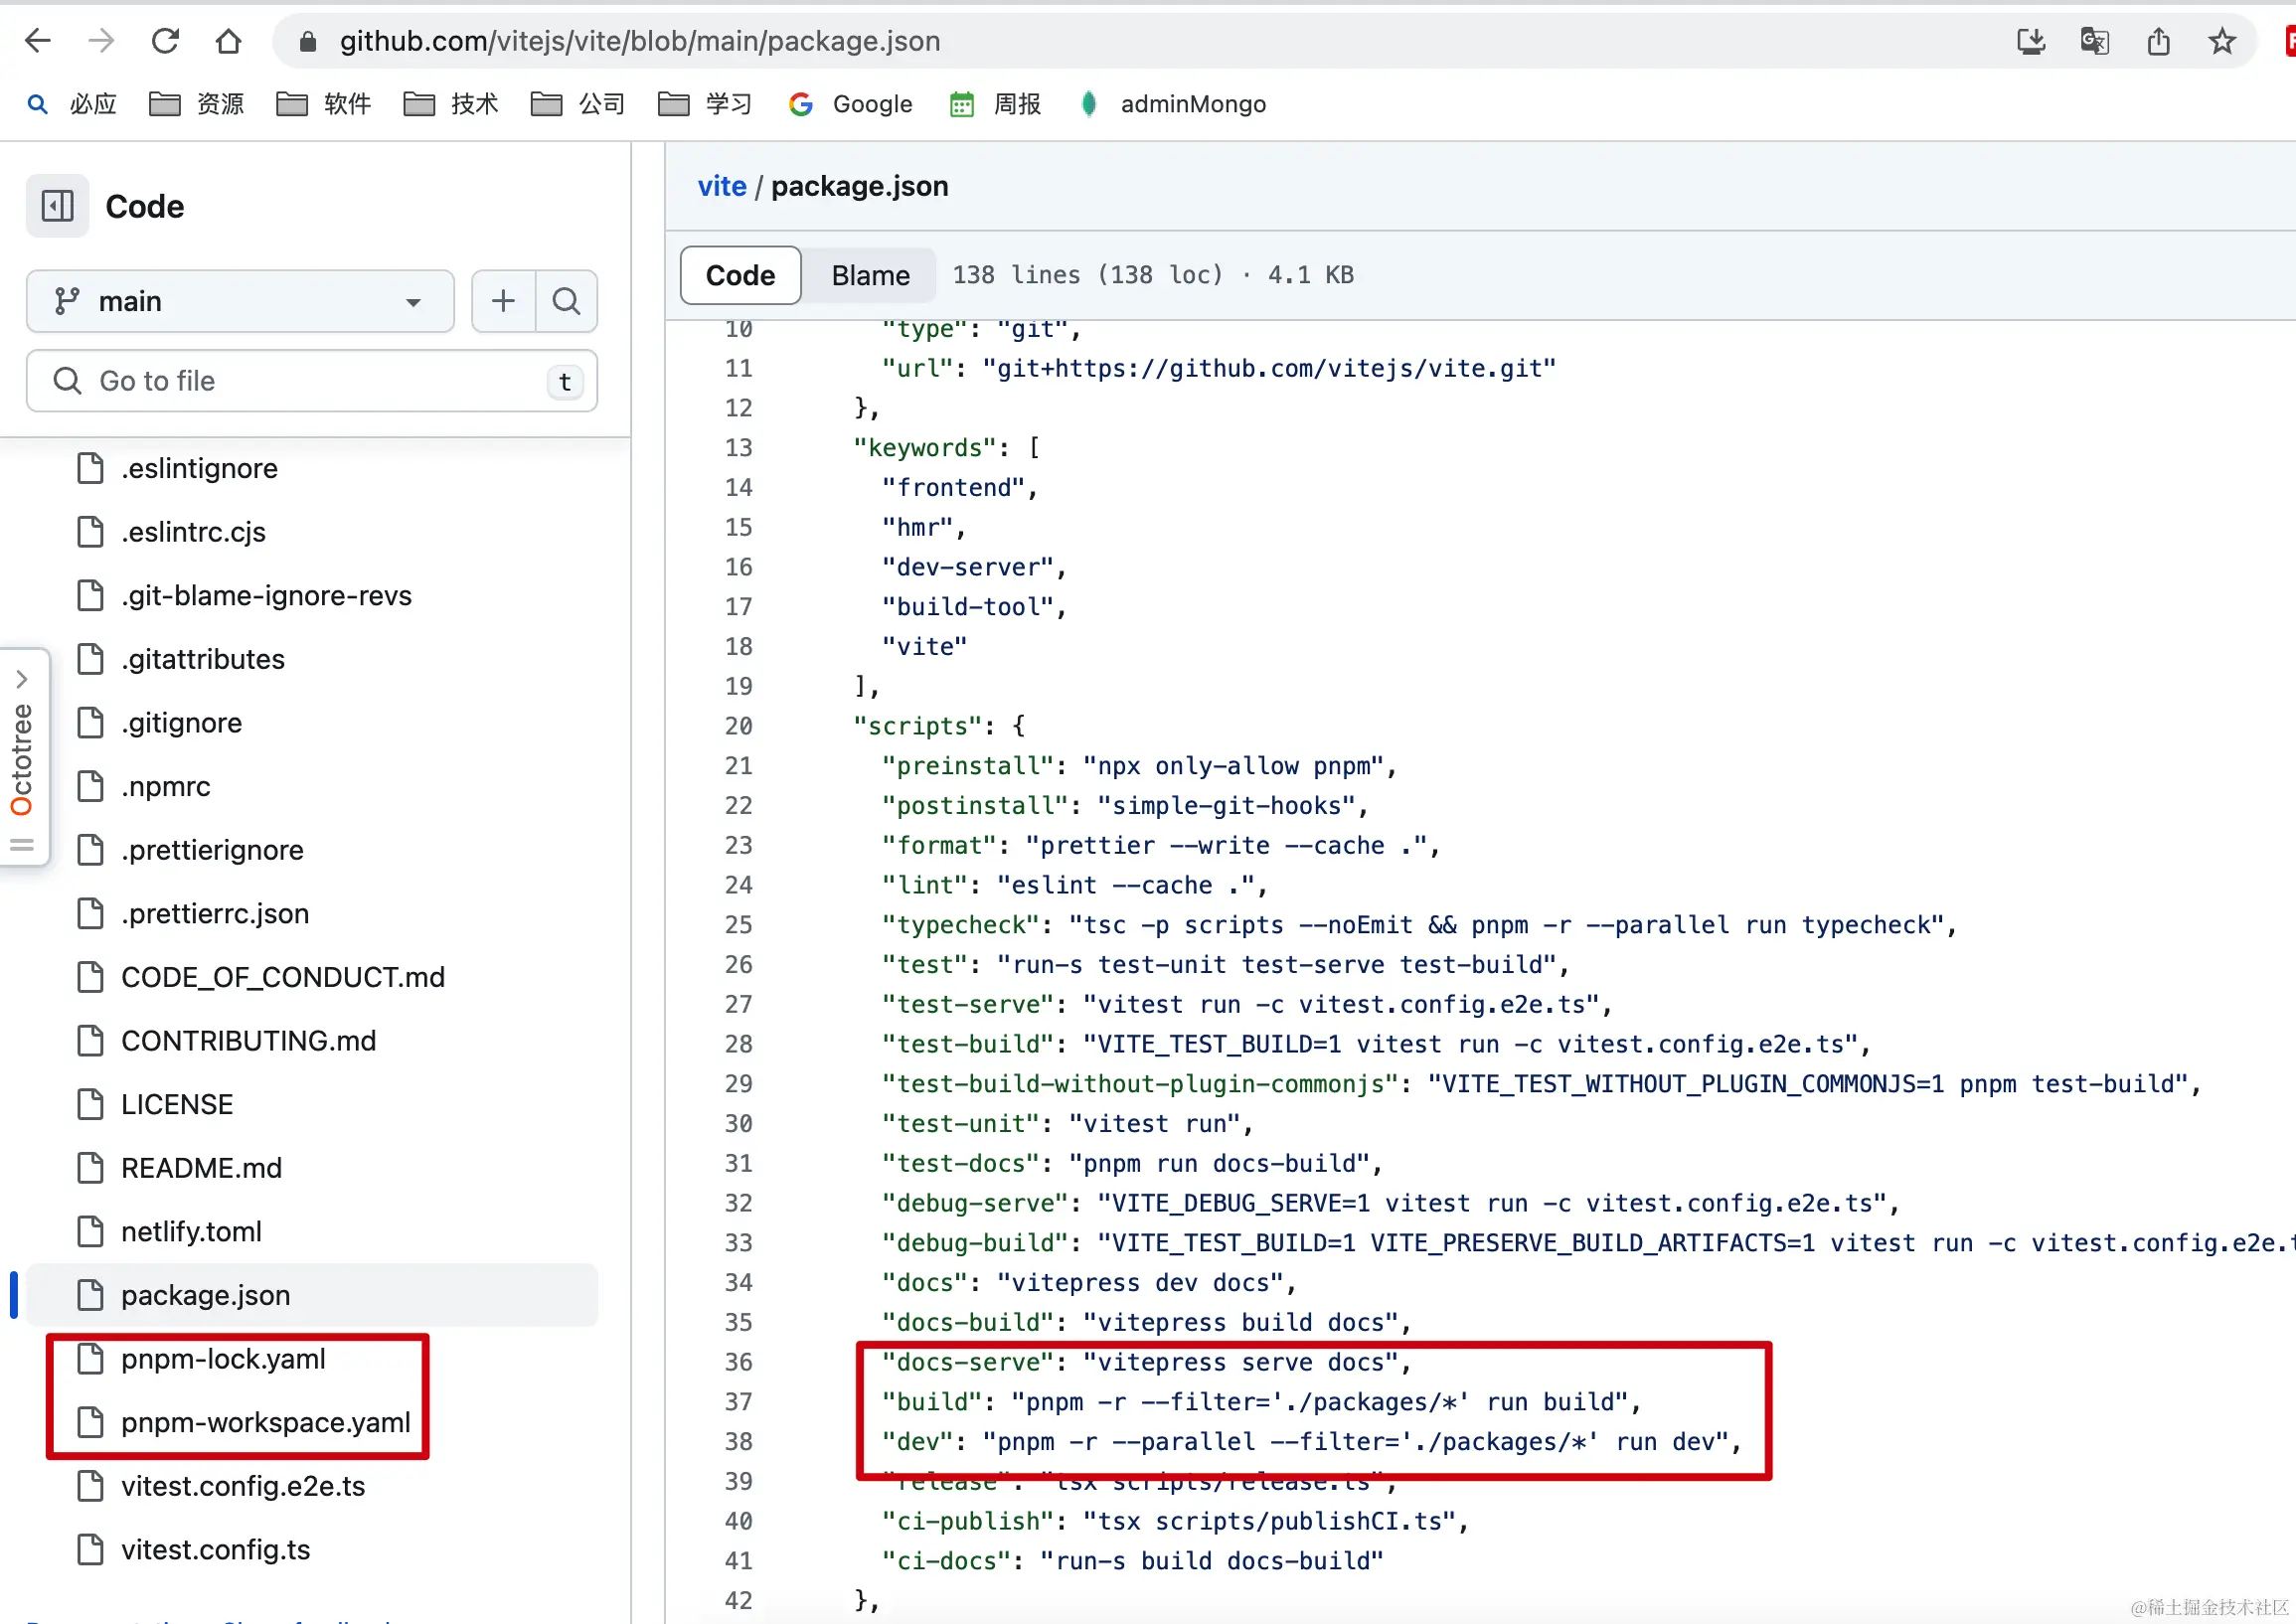The image size is (2296, 1624).
Task: Click the share page icon
Action: [2158, 41]
